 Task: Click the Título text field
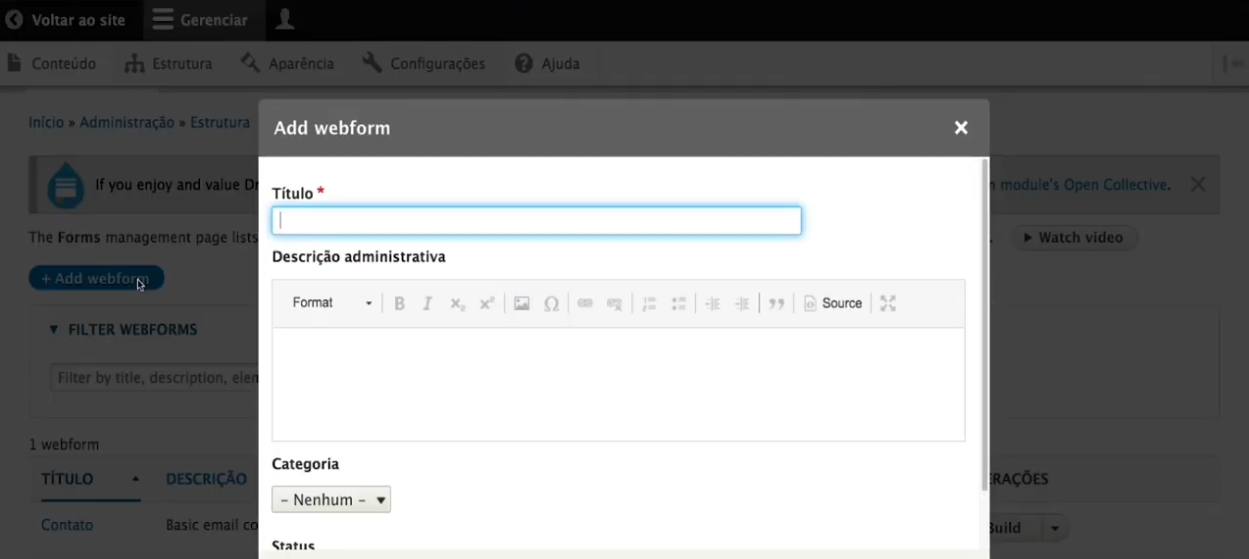(x=536, y=221)
